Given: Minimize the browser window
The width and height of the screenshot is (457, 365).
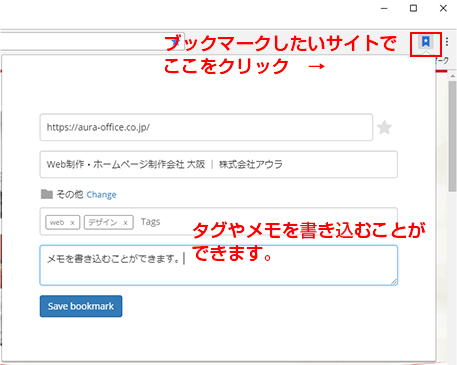Looking at the screenshot, I should click(x=384, y=8).
